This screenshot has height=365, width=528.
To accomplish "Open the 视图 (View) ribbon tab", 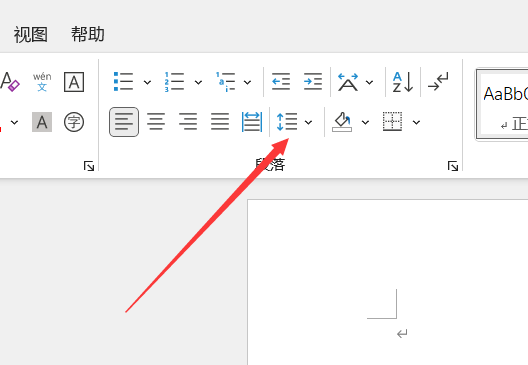I will pos(31,34).
